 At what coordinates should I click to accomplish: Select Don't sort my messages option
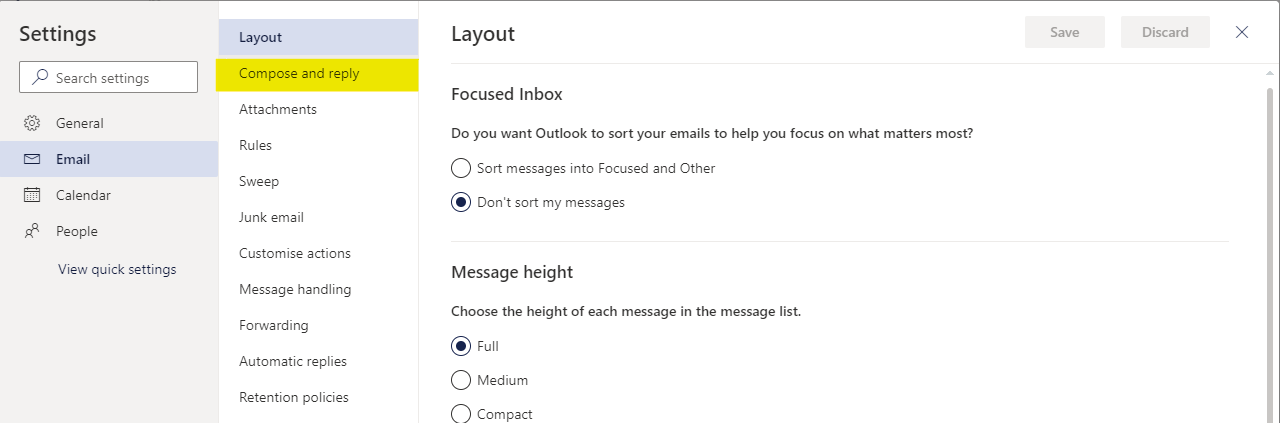[461, 202]
